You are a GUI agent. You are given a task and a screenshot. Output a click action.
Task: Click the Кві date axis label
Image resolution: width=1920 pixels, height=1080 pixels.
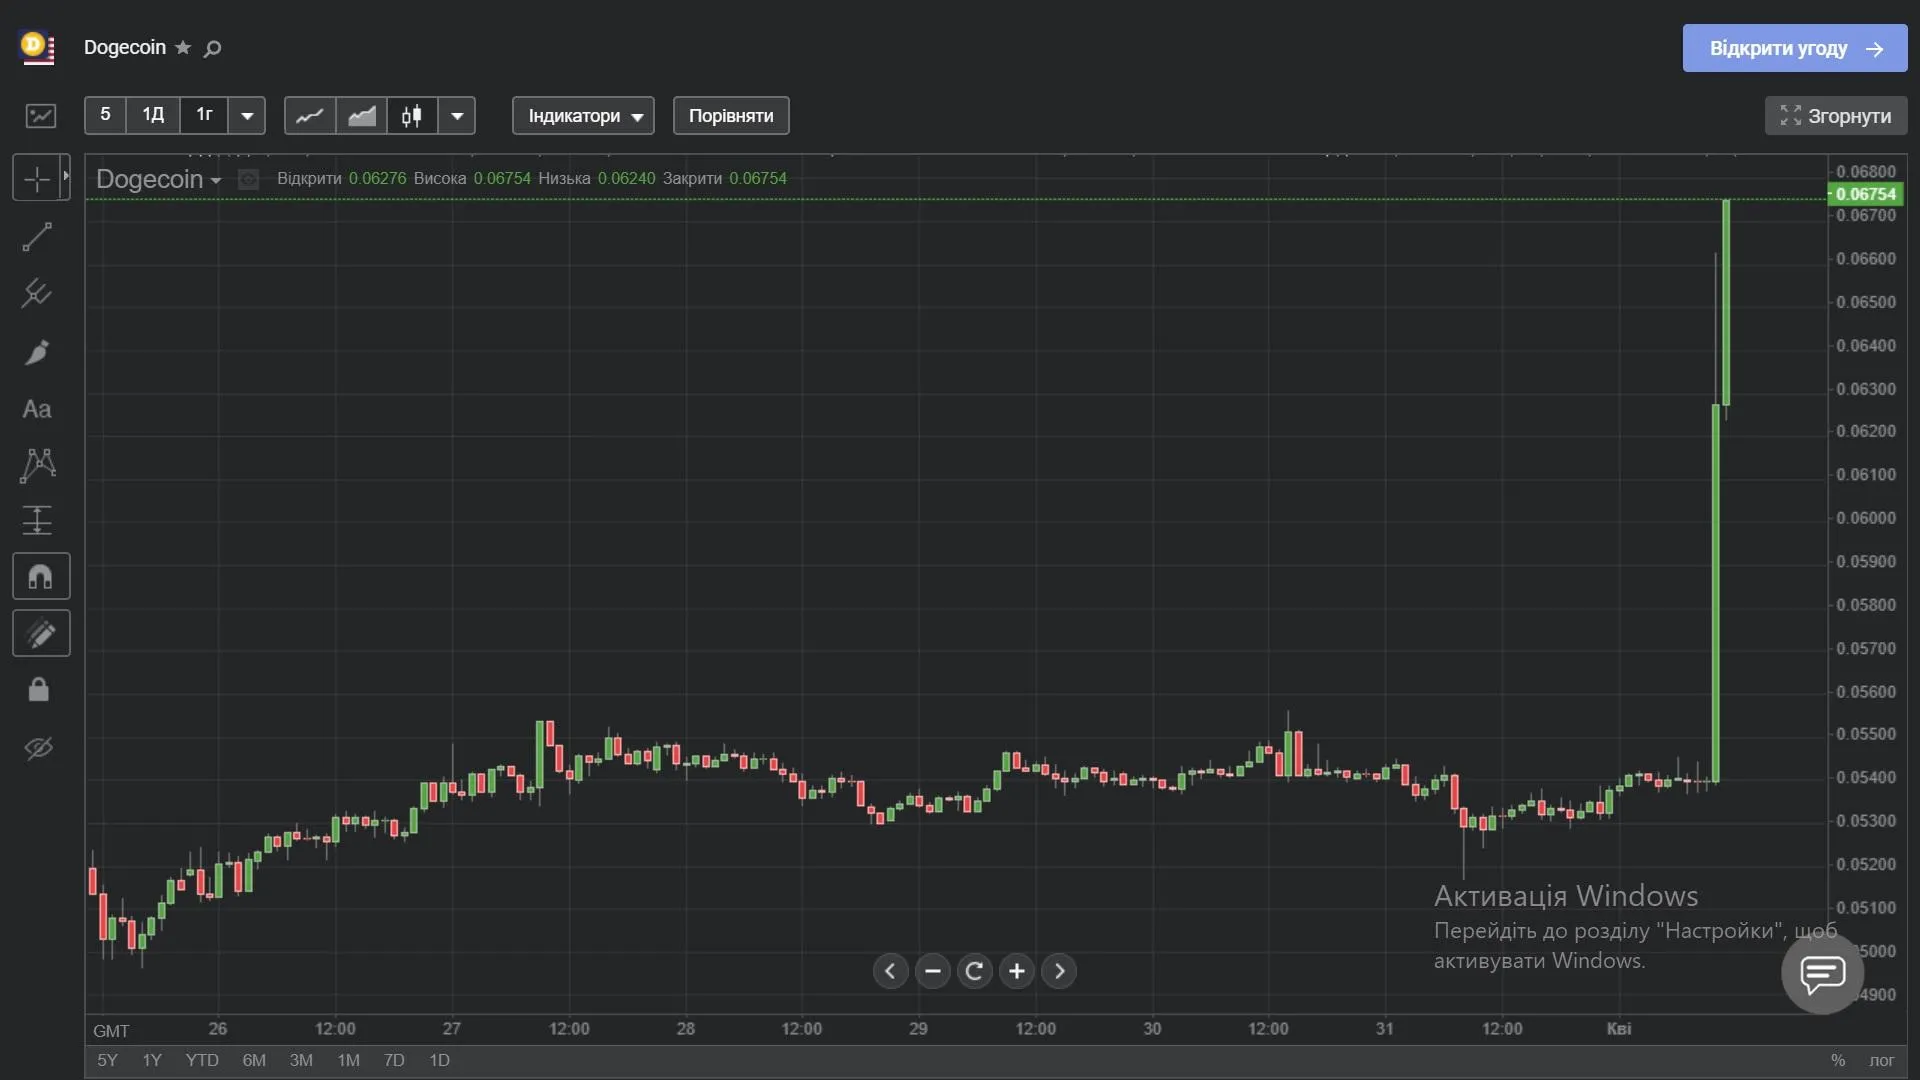(1618, 1029)
